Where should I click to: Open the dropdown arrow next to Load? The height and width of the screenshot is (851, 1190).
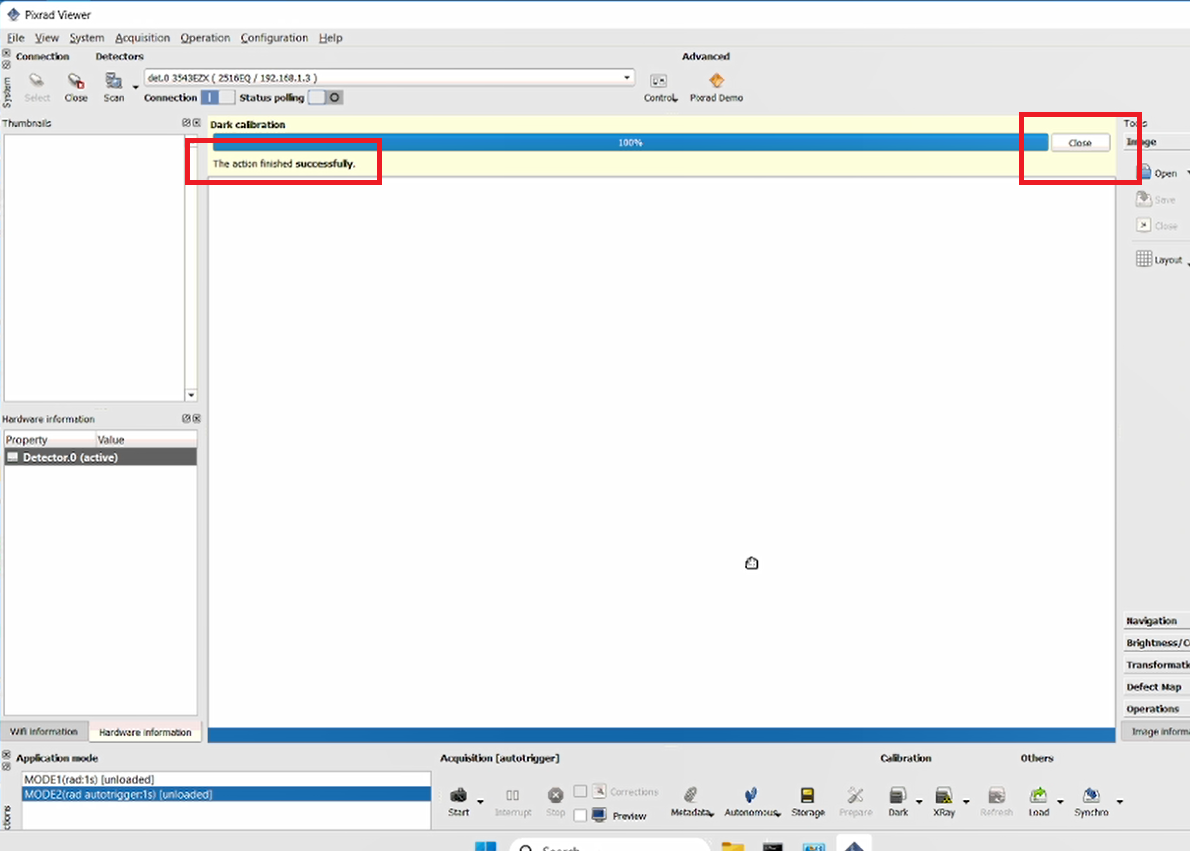click(x=1060, y=802)
